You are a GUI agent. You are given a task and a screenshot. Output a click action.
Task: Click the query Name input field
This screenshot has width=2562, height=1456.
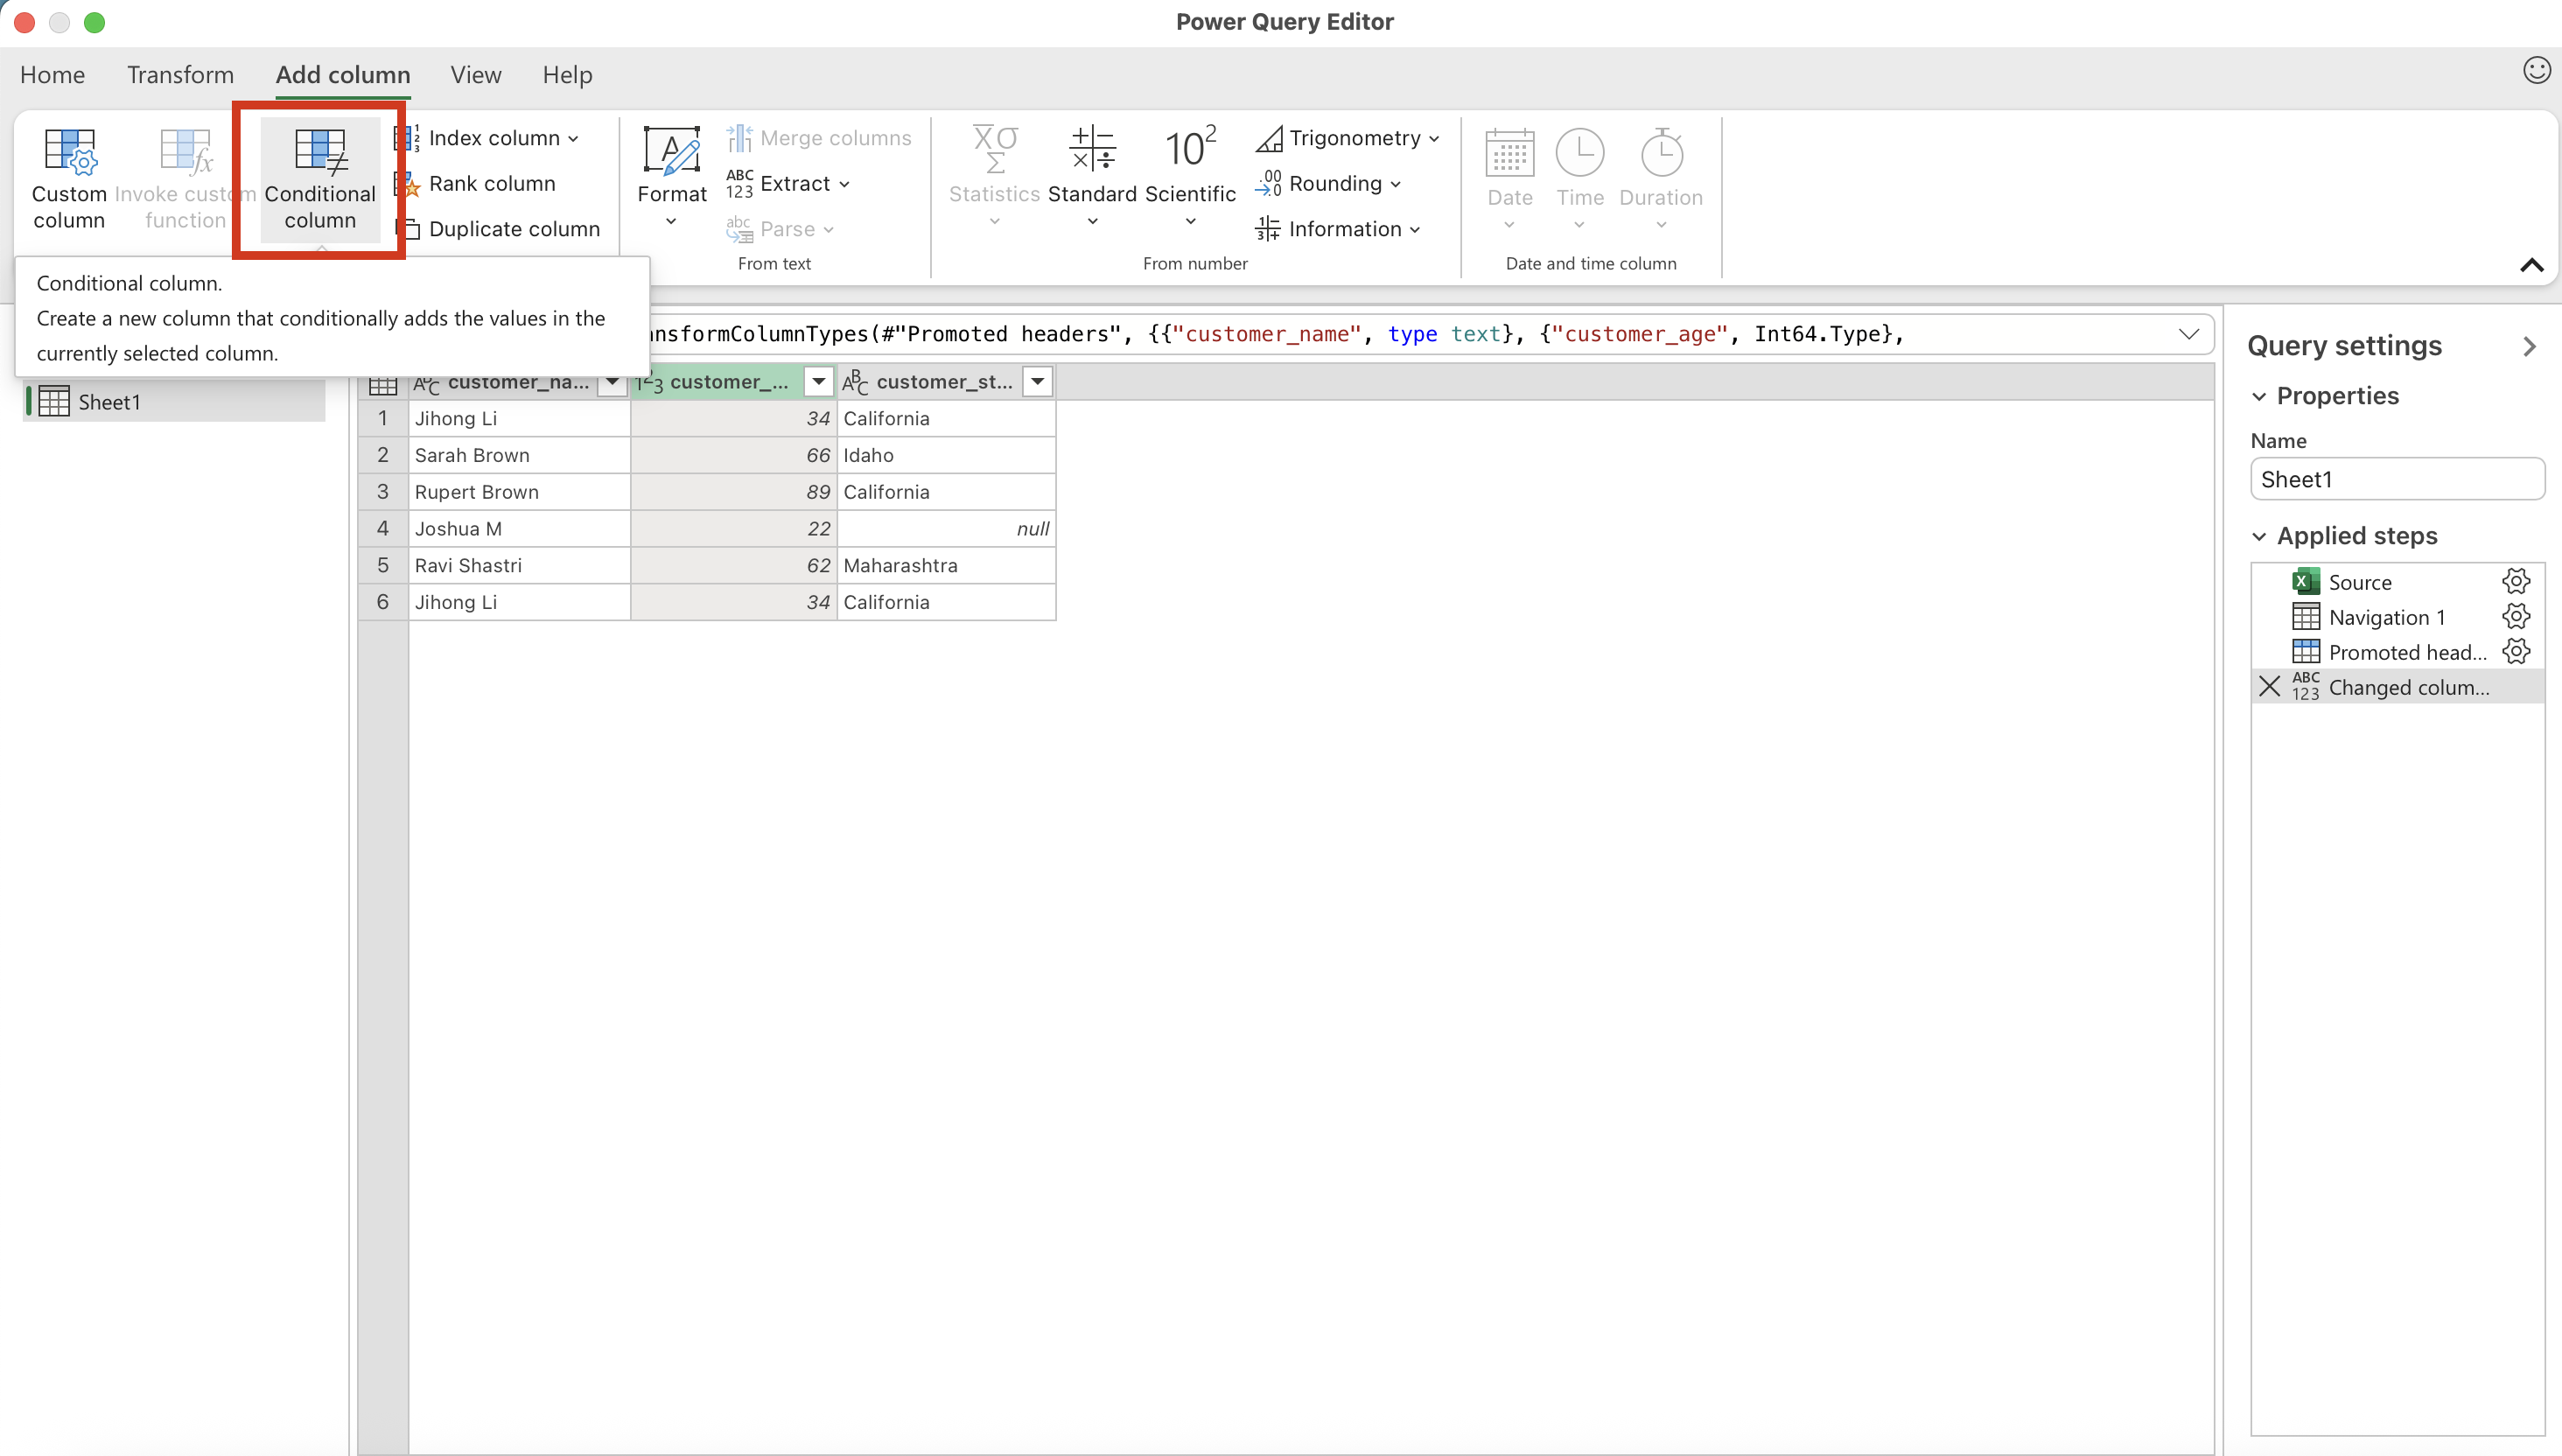pyautogui.click(x=2395, y=480)
